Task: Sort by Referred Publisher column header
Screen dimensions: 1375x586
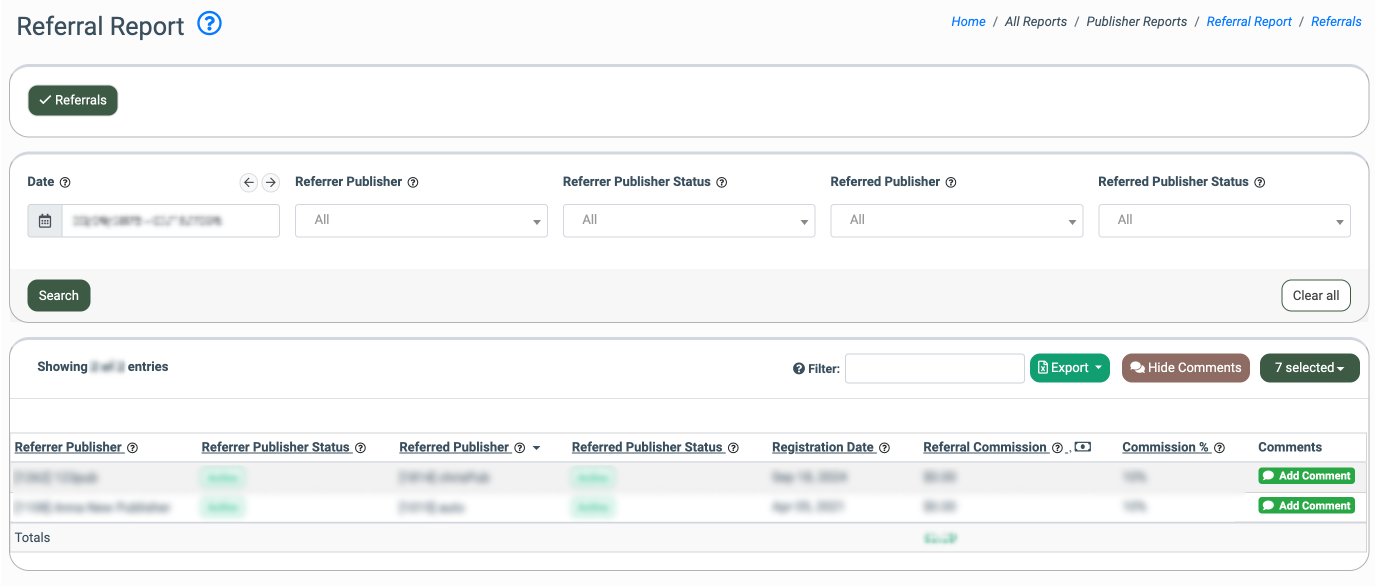Action: coord(454,447)
